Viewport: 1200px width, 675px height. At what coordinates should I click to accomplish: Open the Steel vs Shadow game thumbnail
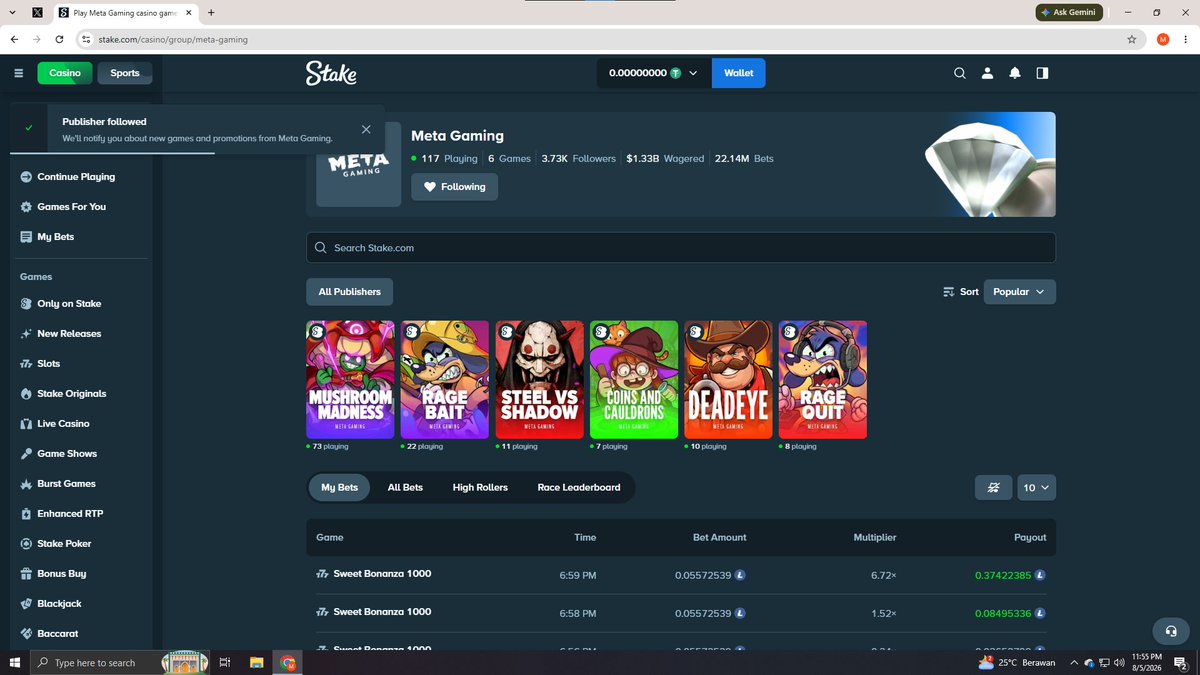[539, 380]
